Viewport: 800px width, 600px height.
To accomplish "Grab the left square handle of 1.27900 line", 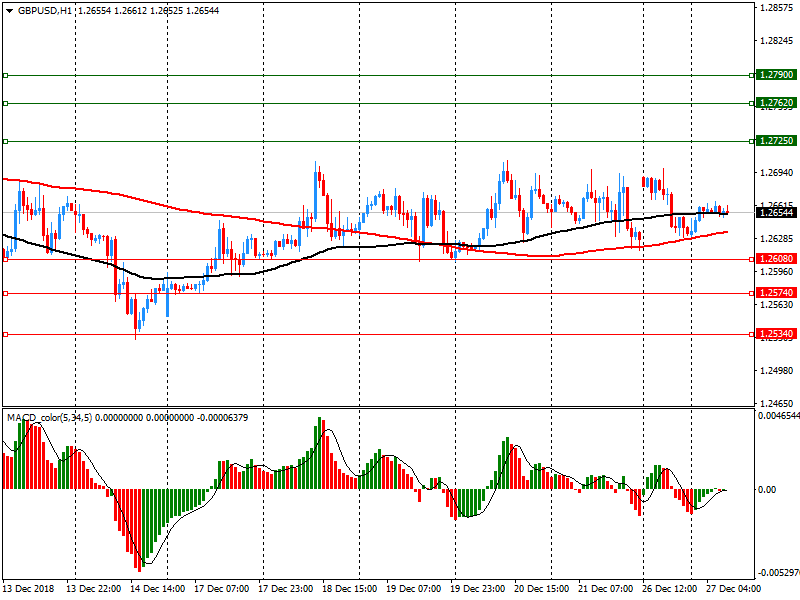I will 5,75.
